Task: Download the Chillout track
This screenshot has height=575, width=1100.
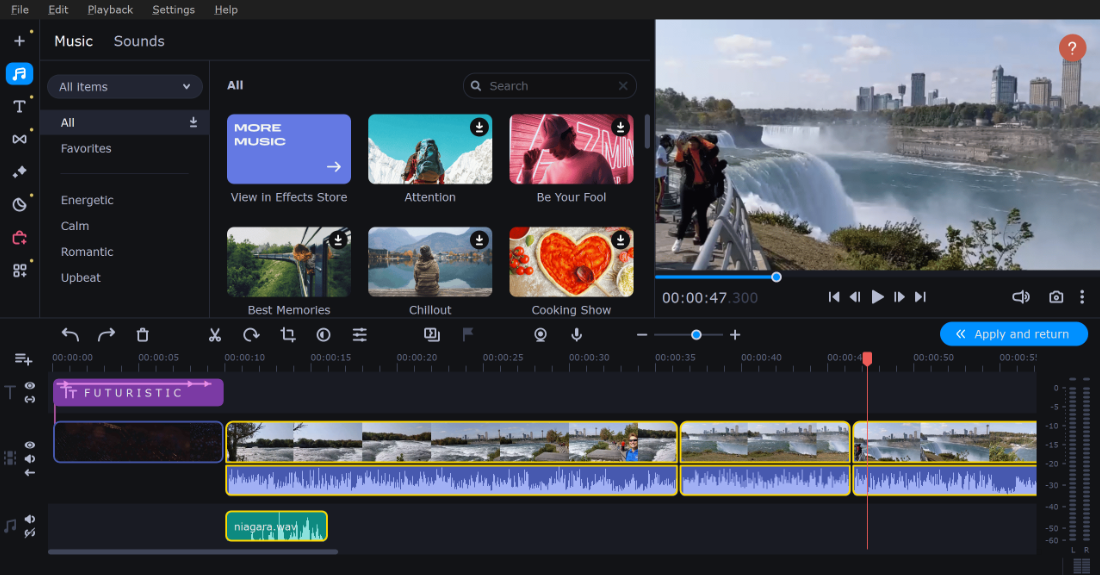Action: coord(479,240)
